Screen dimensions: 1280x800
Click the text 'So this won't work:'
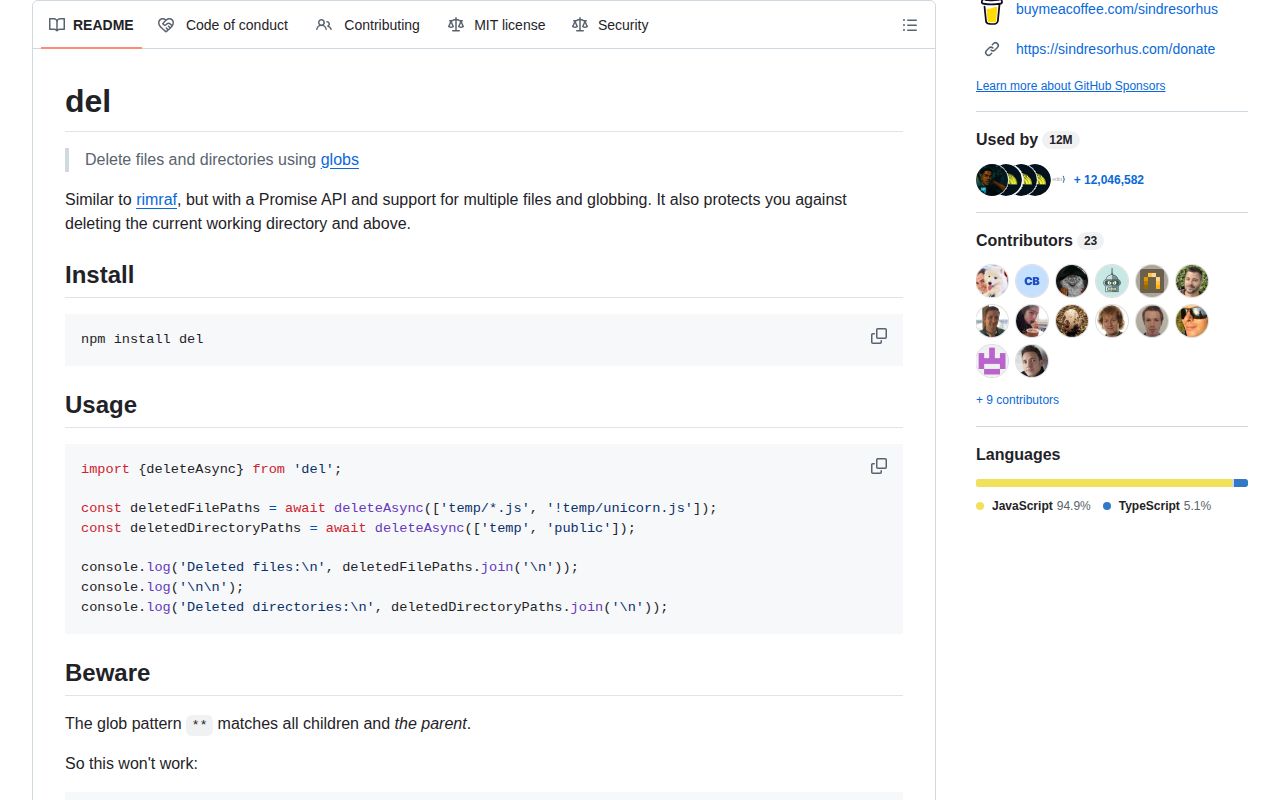(131, 763)
